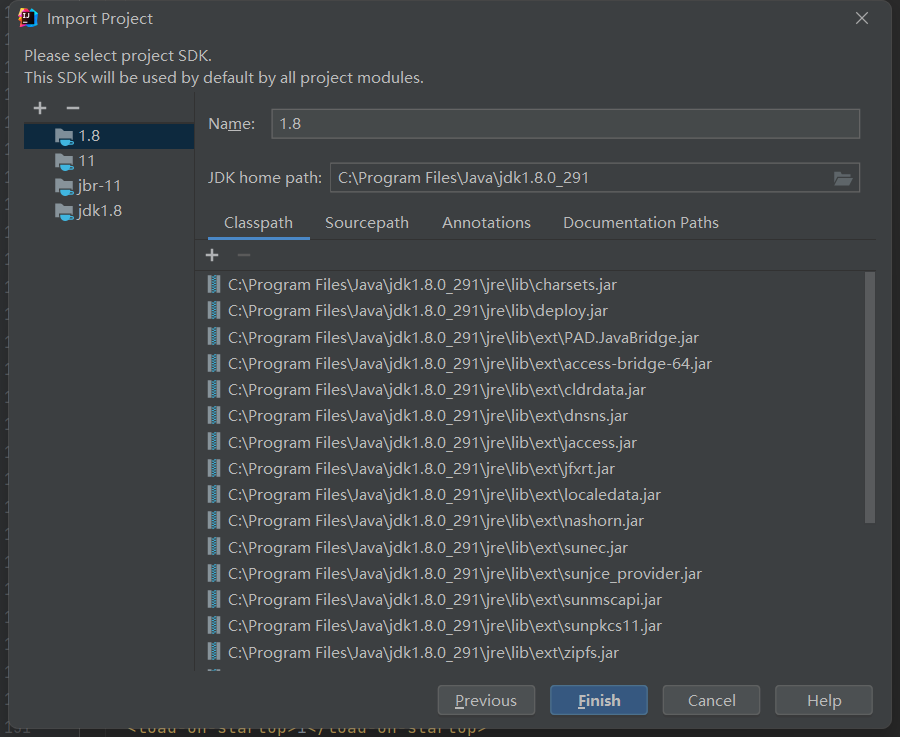
Task: Open Help for this dialog
Action: (x=824, y=700)
